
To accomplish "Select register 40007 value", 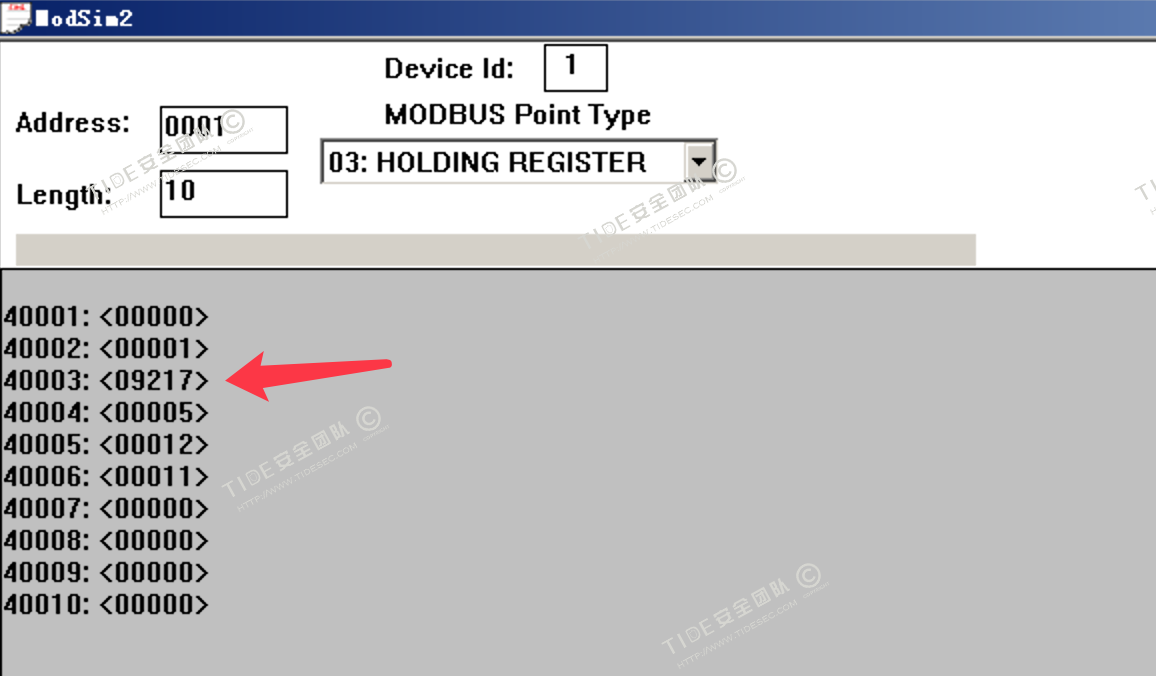I will pos(154,509).
